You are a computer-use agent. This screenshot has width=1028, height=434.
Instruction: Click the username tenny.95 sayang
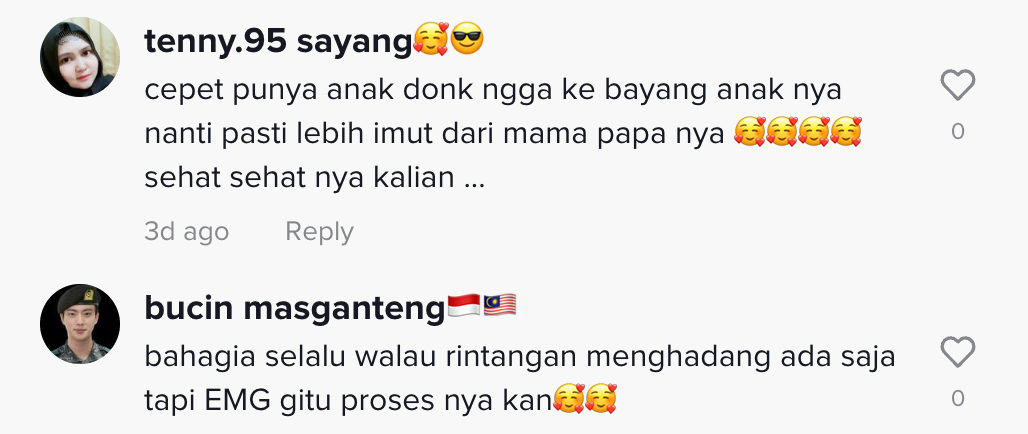(x=278, y=42)
